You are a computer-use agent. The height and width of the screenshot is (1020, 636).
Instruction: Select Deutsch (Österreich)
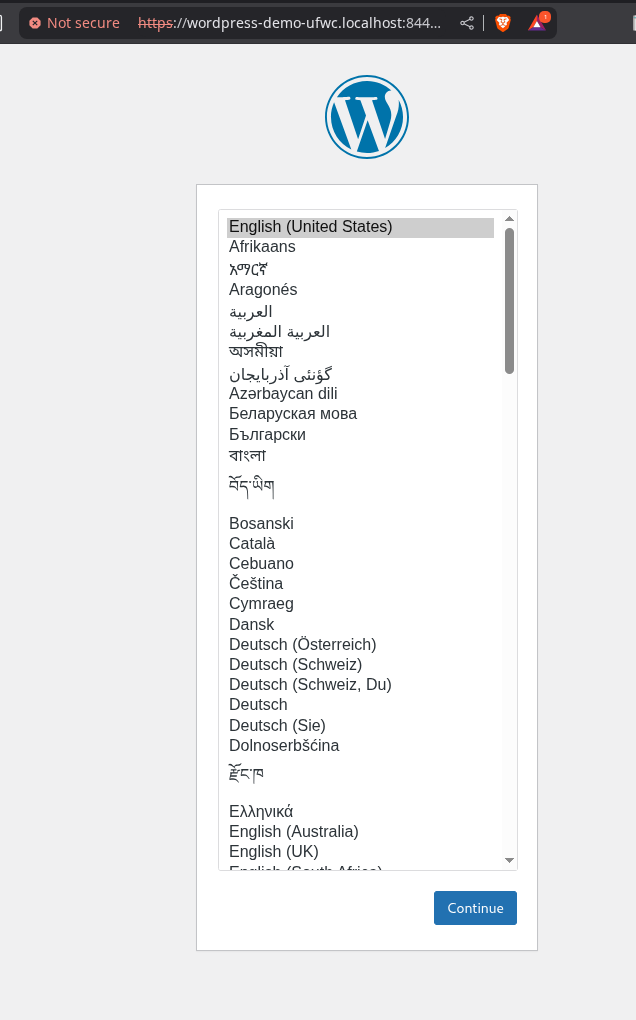(360, 645)
